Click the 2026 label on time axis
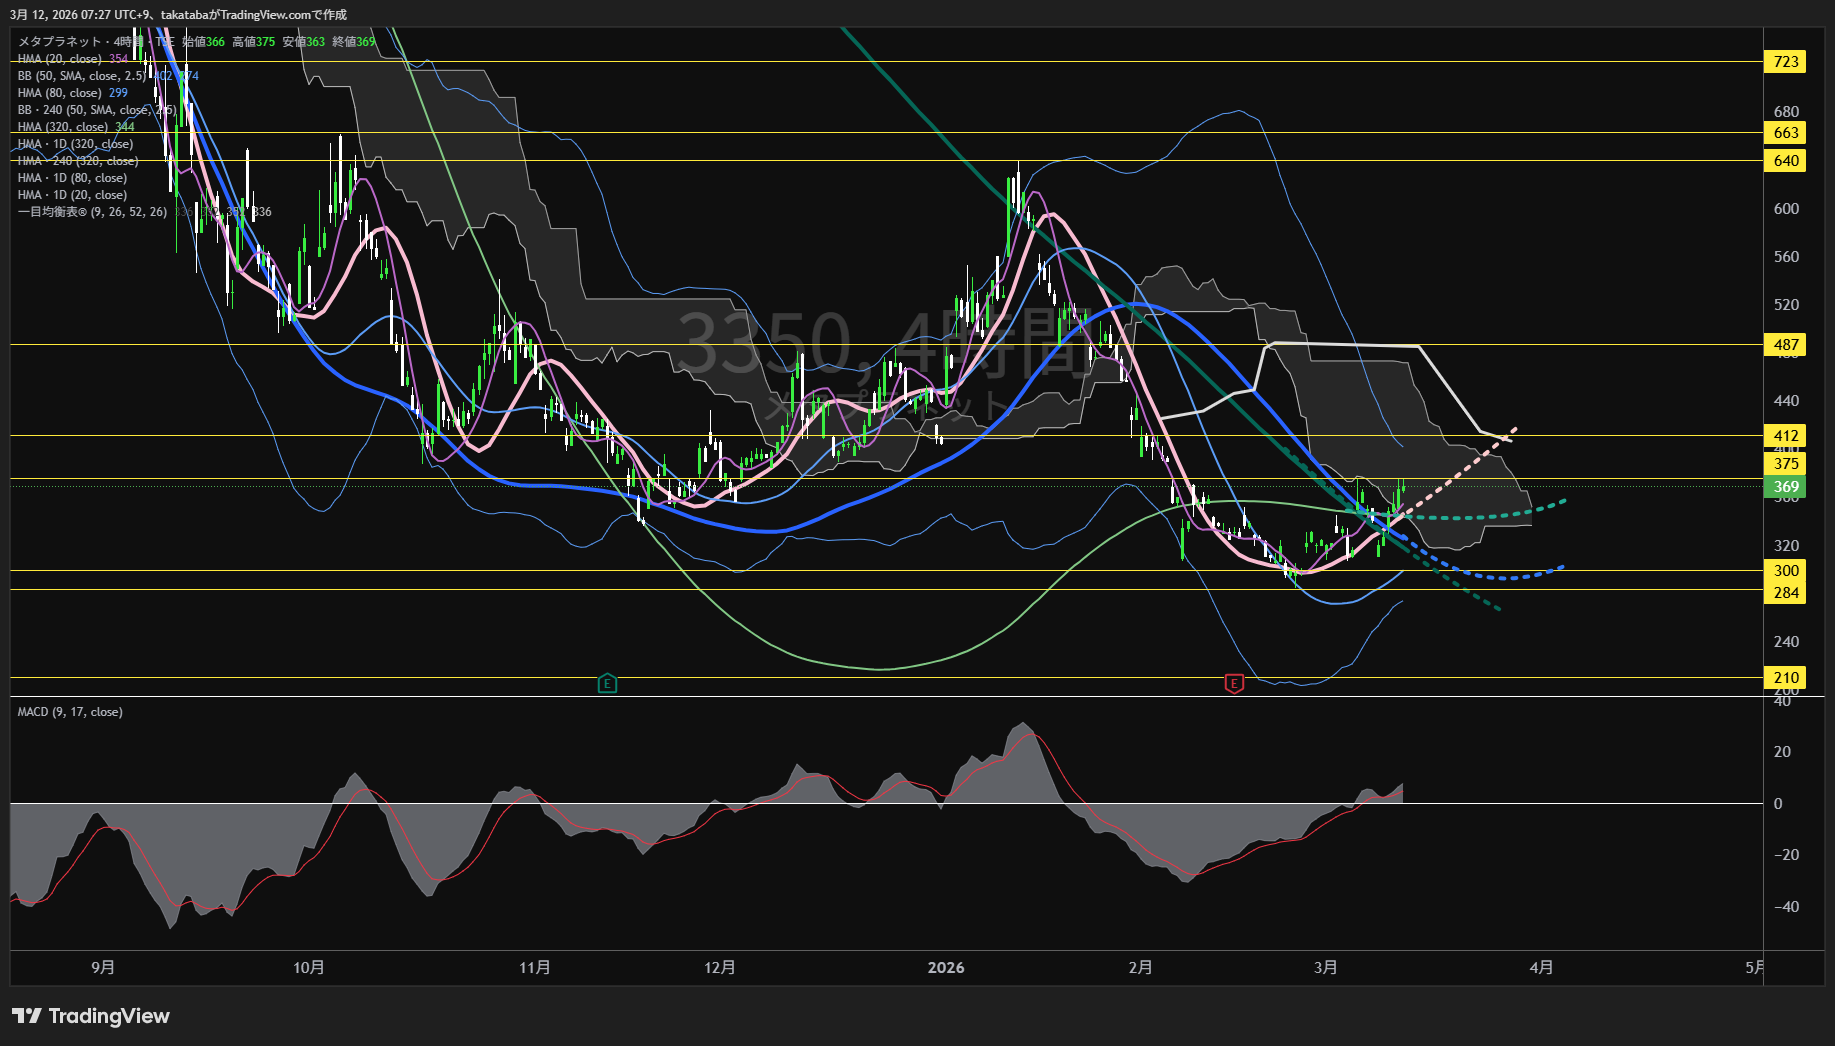Image resolution: width=1835 pixels, height=1046 pixels. tap(946, 967)
